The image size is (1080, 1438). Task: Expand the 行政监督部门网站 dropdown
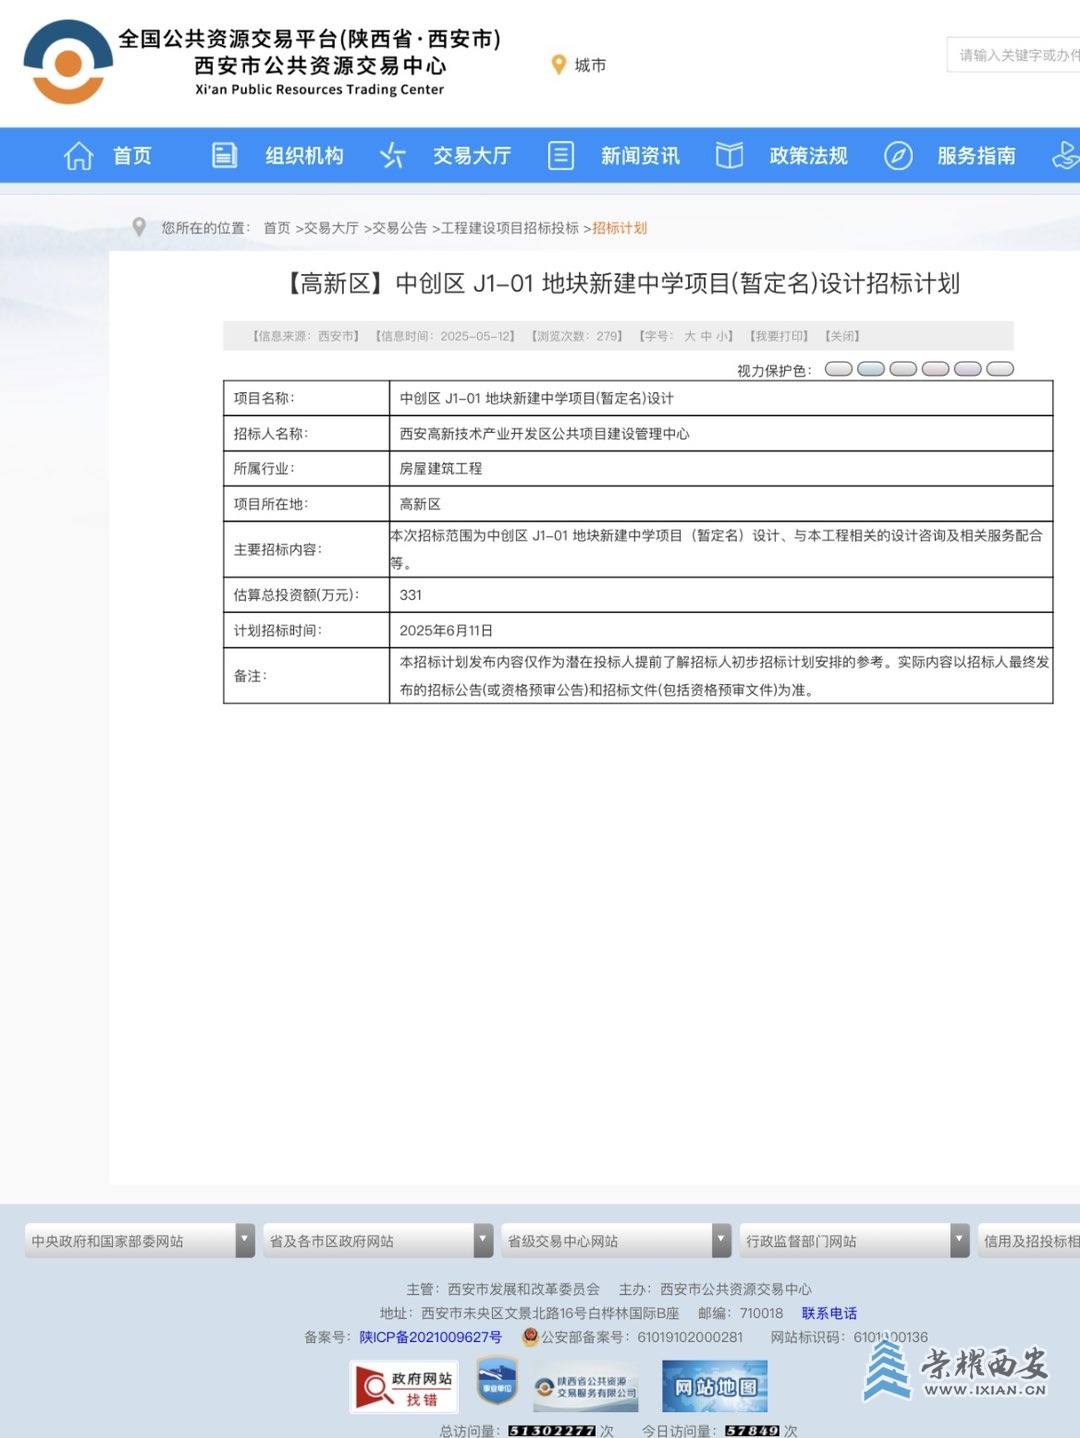tap(855, 1241)
